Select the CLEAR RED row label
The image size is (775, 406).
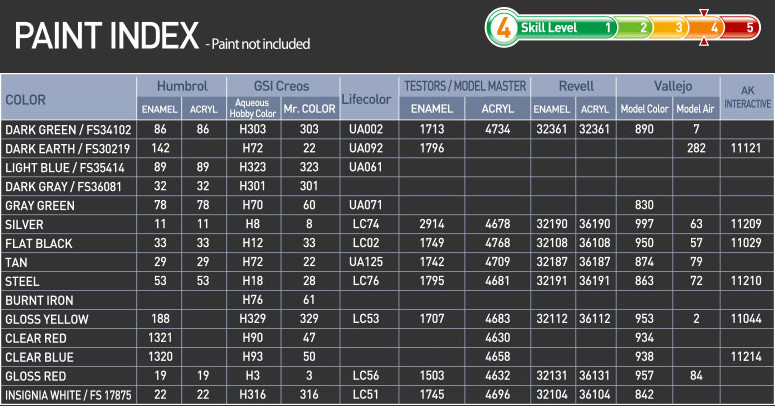pyautogui.click(x=36, y=338)
